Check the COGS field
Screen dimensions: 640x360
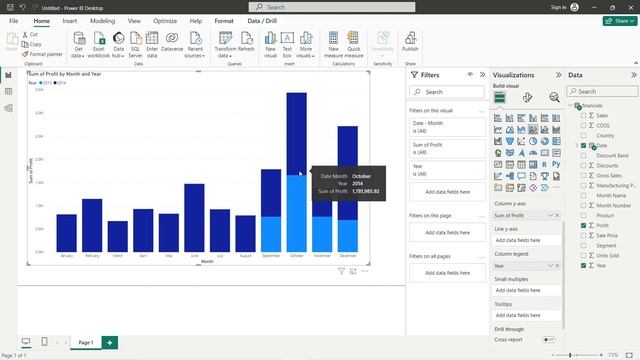(583, 126)
